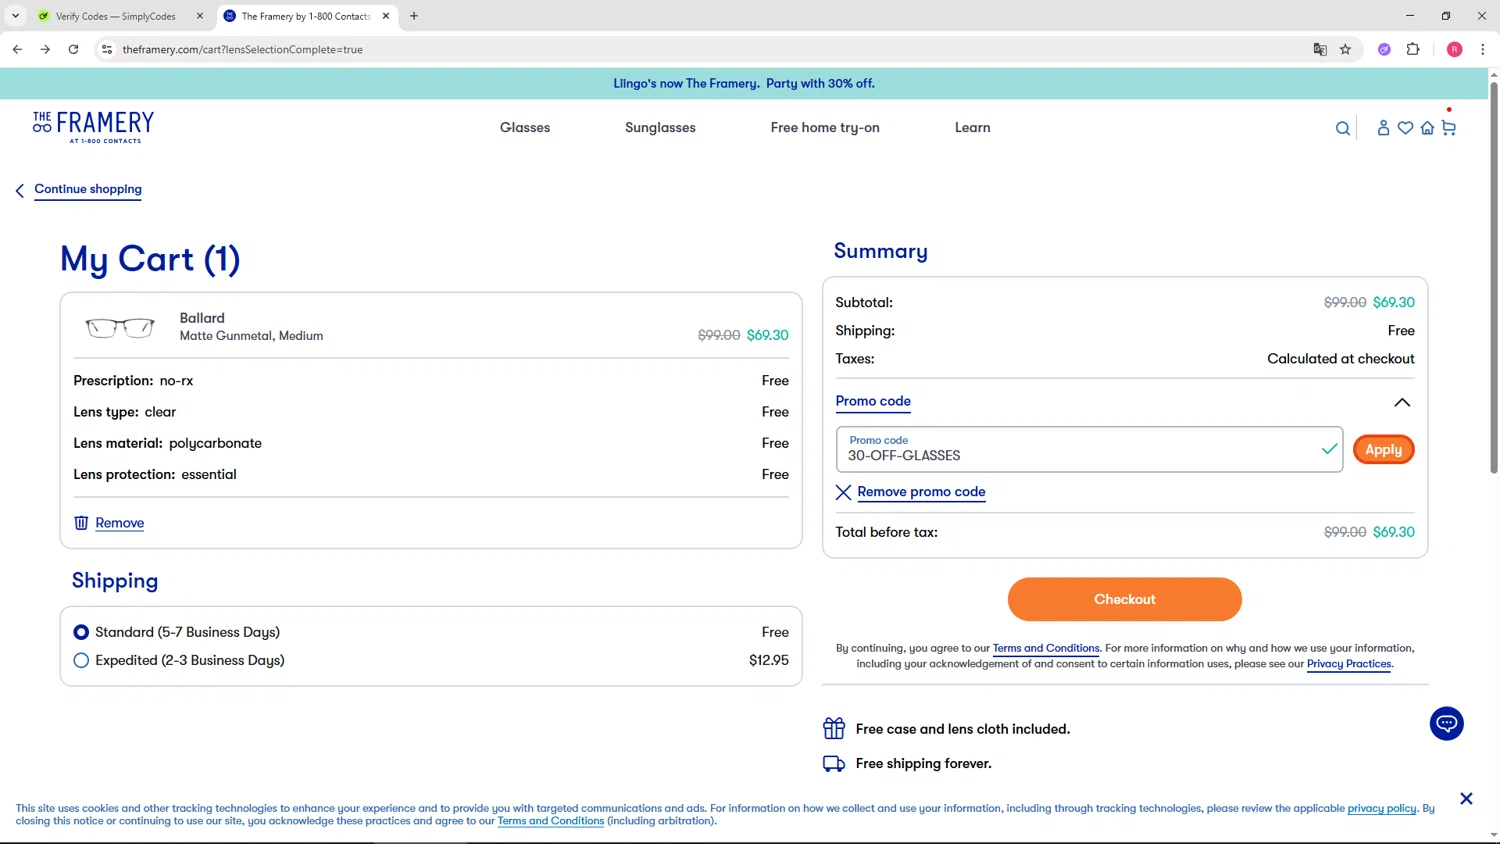
Task: Switch to The Framery browser tab
Action: [306, 16]
